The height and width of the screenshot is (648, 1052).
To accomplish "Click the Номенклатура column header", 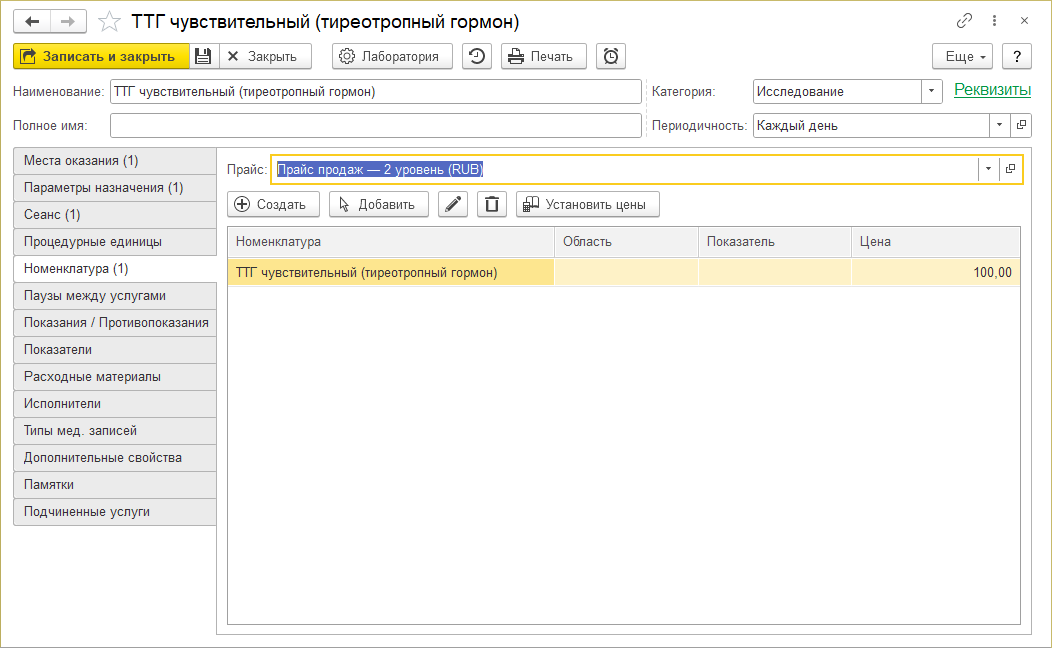I will click(x=391, y=241).
